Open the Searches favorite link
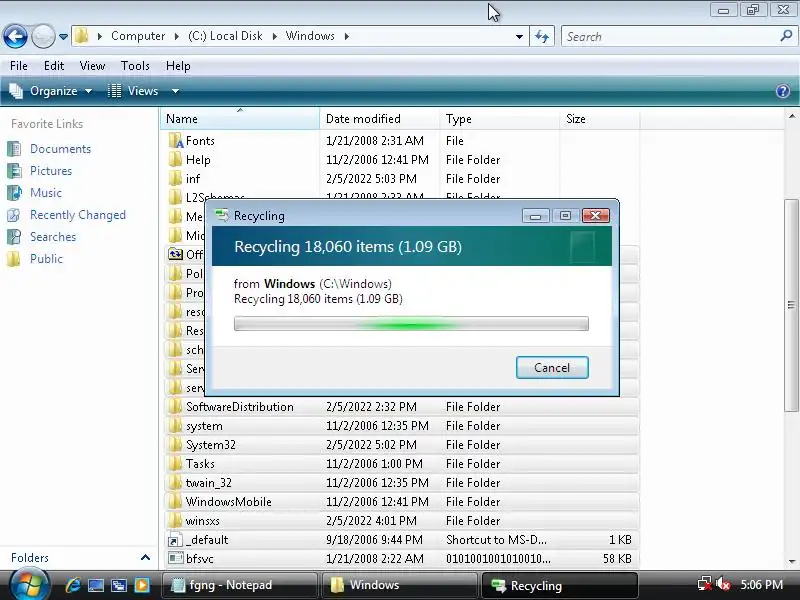 pyautogui.click(x=53, y=237)
